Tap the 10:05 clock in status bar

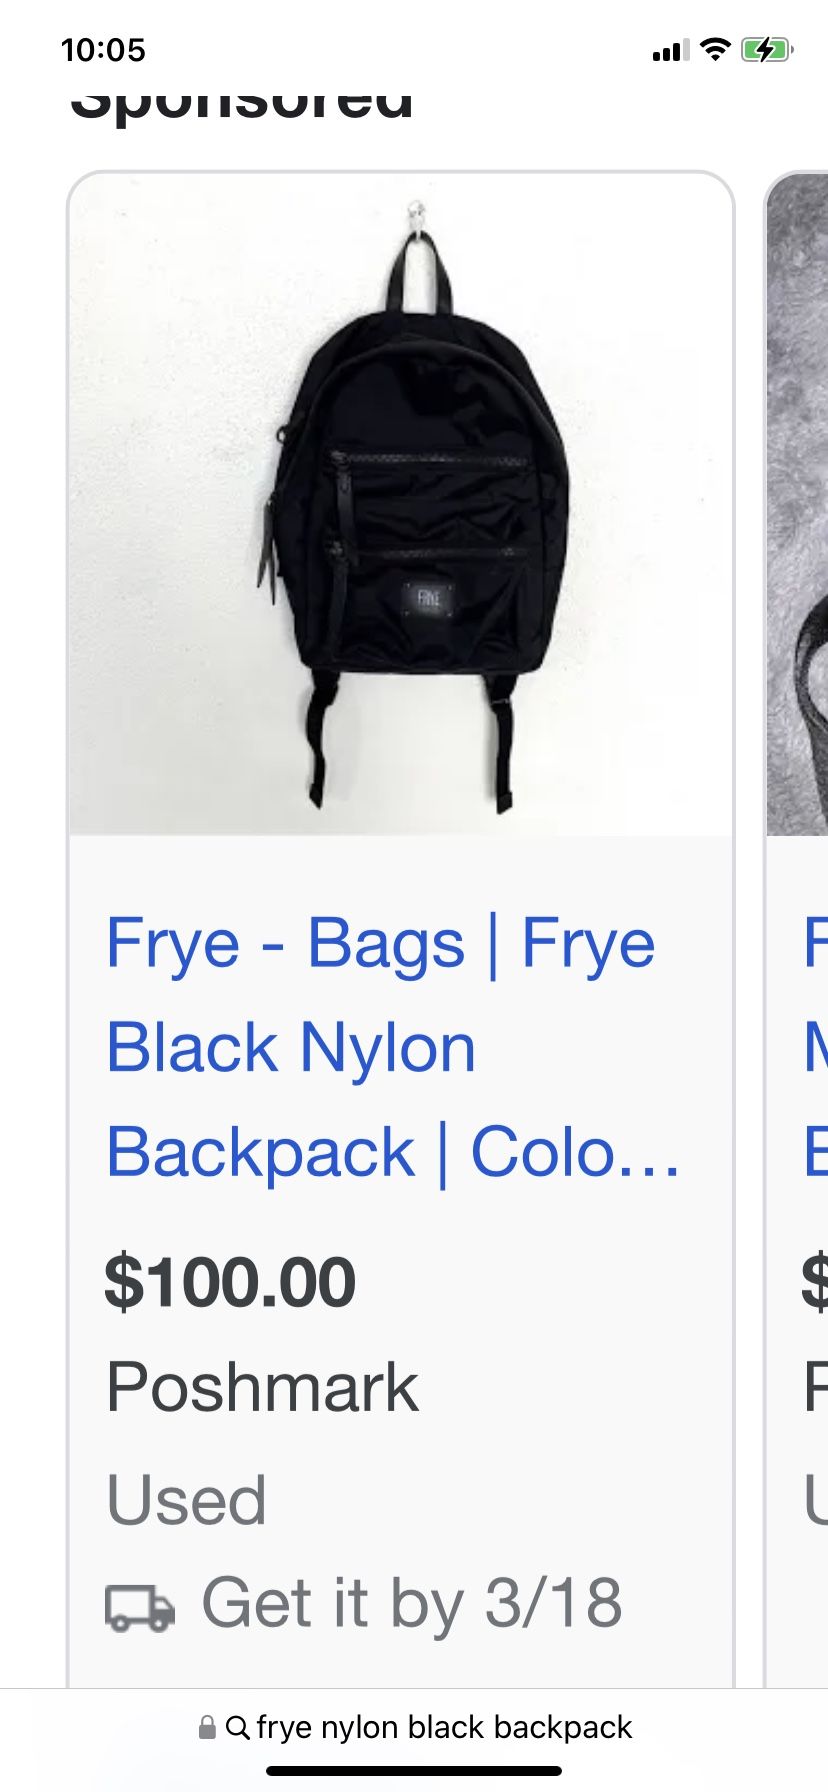click(103, 50)
